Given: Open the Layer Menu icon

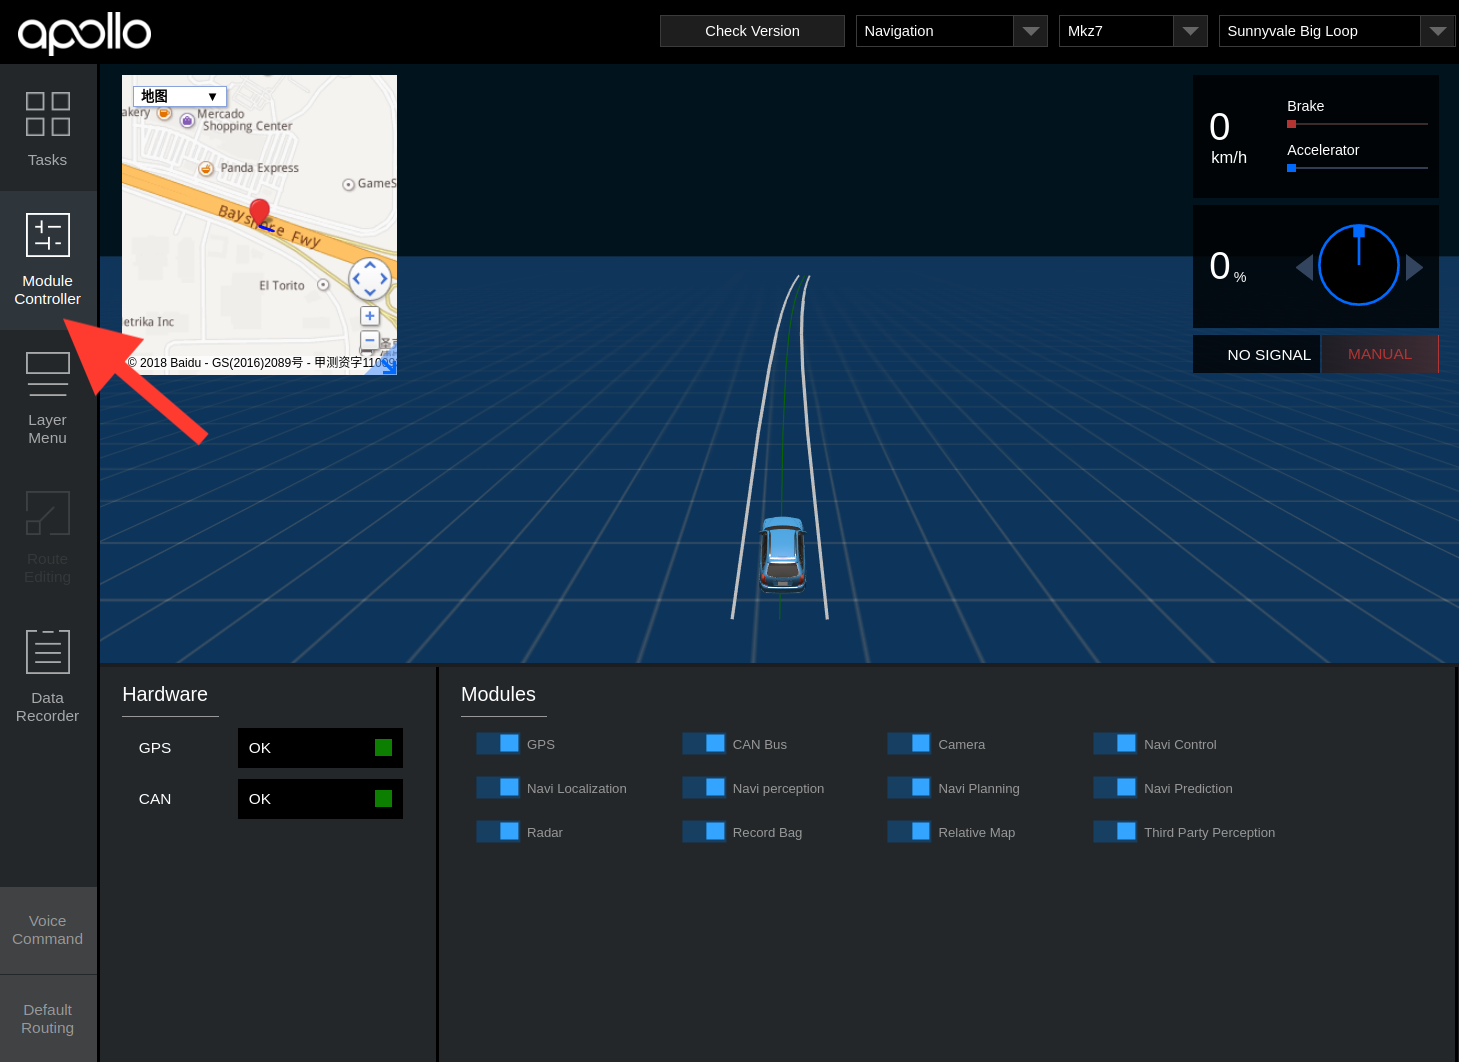Looking at the screenshot, I should [x=47, y=375].
